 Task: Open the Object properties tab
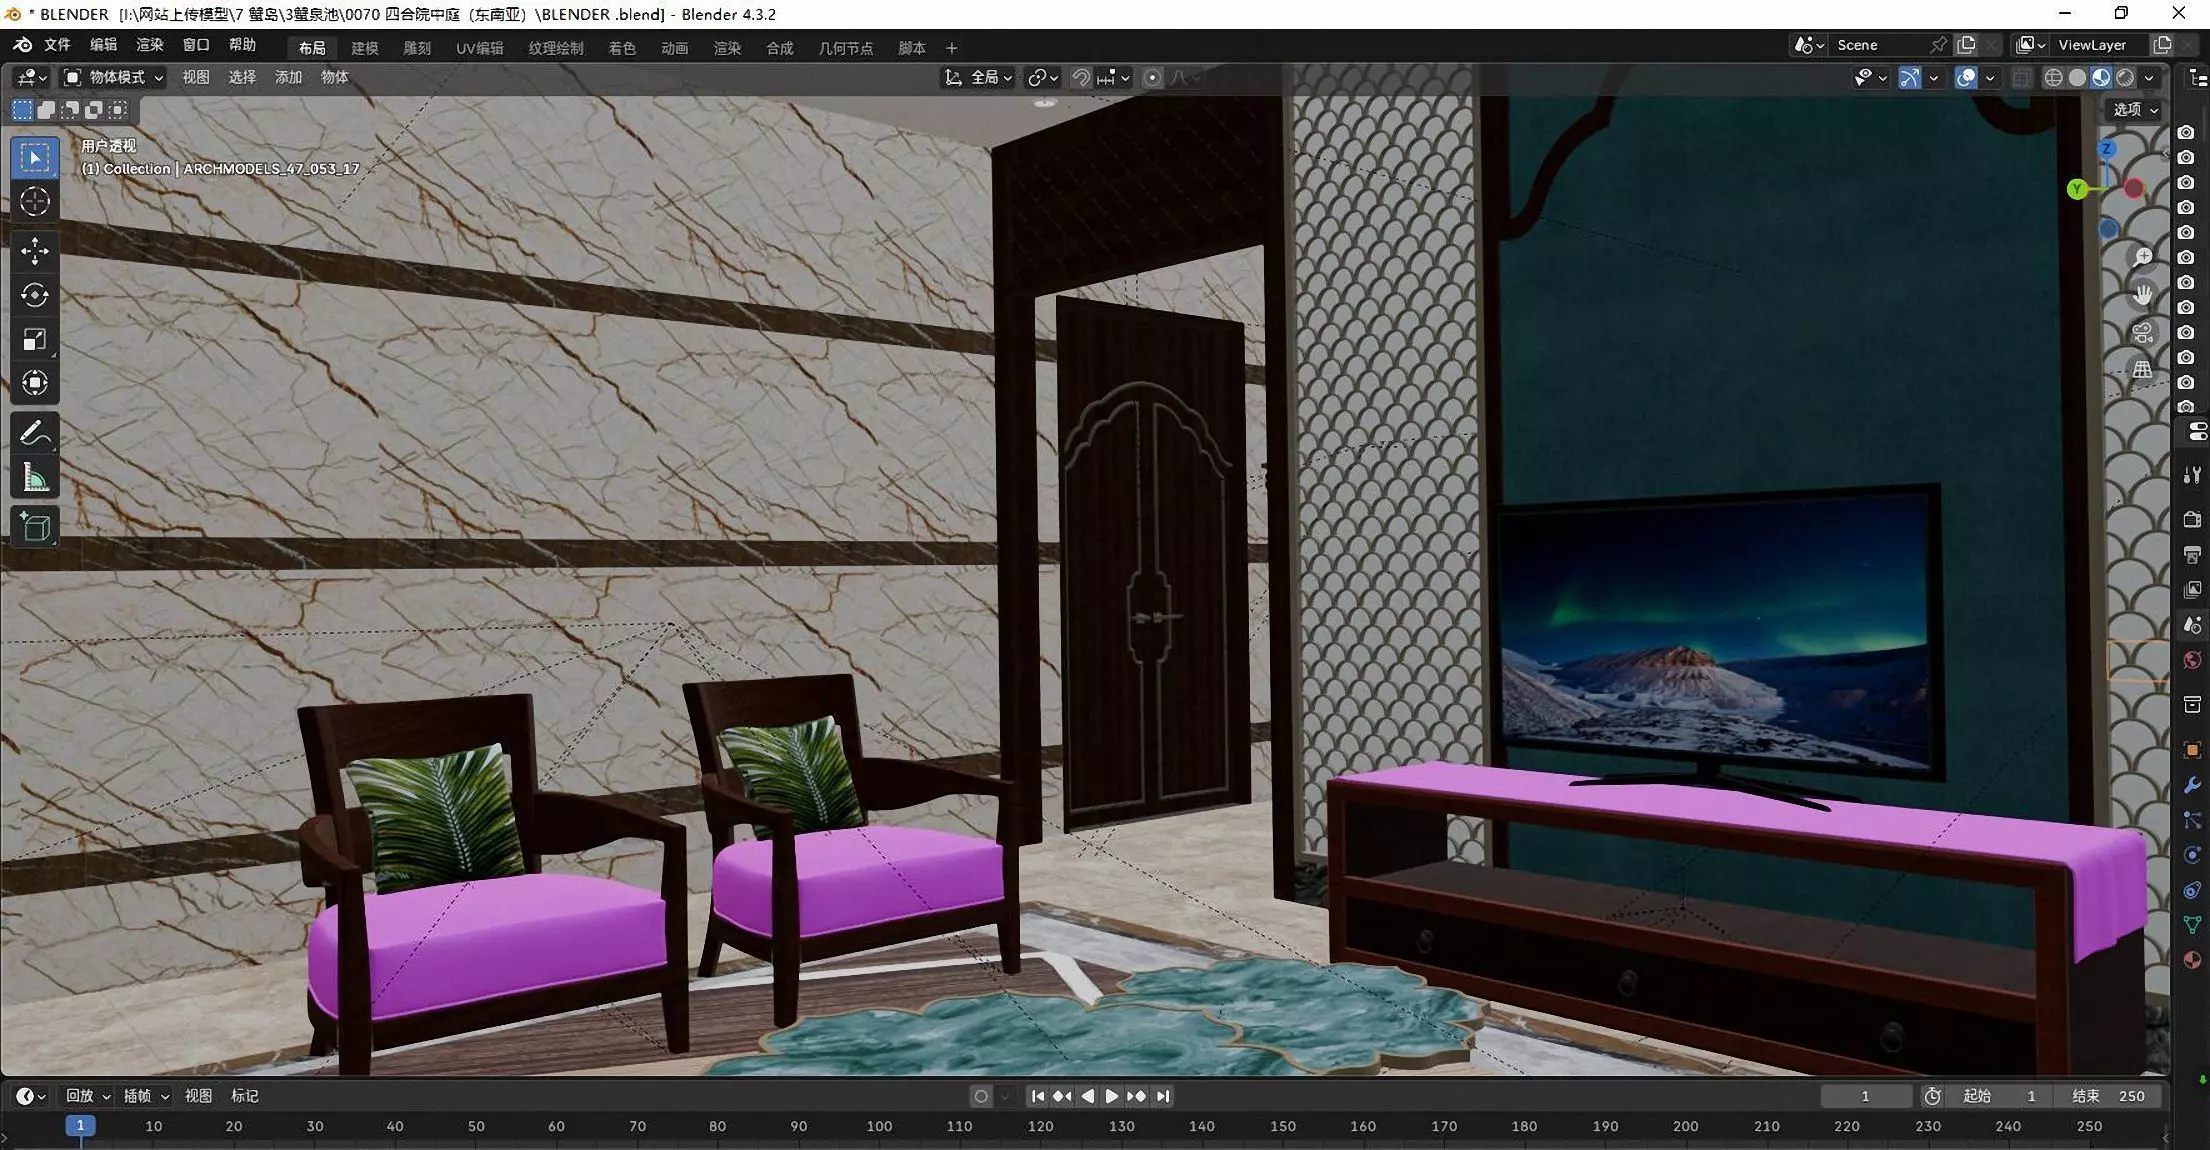pos(2192,750)
